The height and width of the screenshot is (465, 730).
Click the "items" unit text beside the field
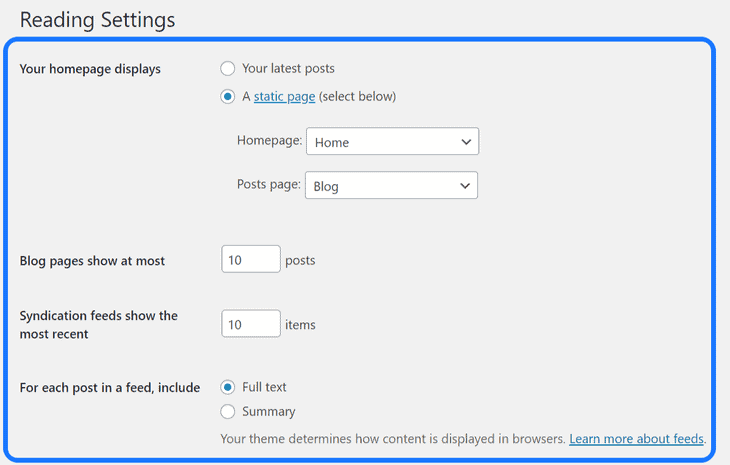[300, 325]
